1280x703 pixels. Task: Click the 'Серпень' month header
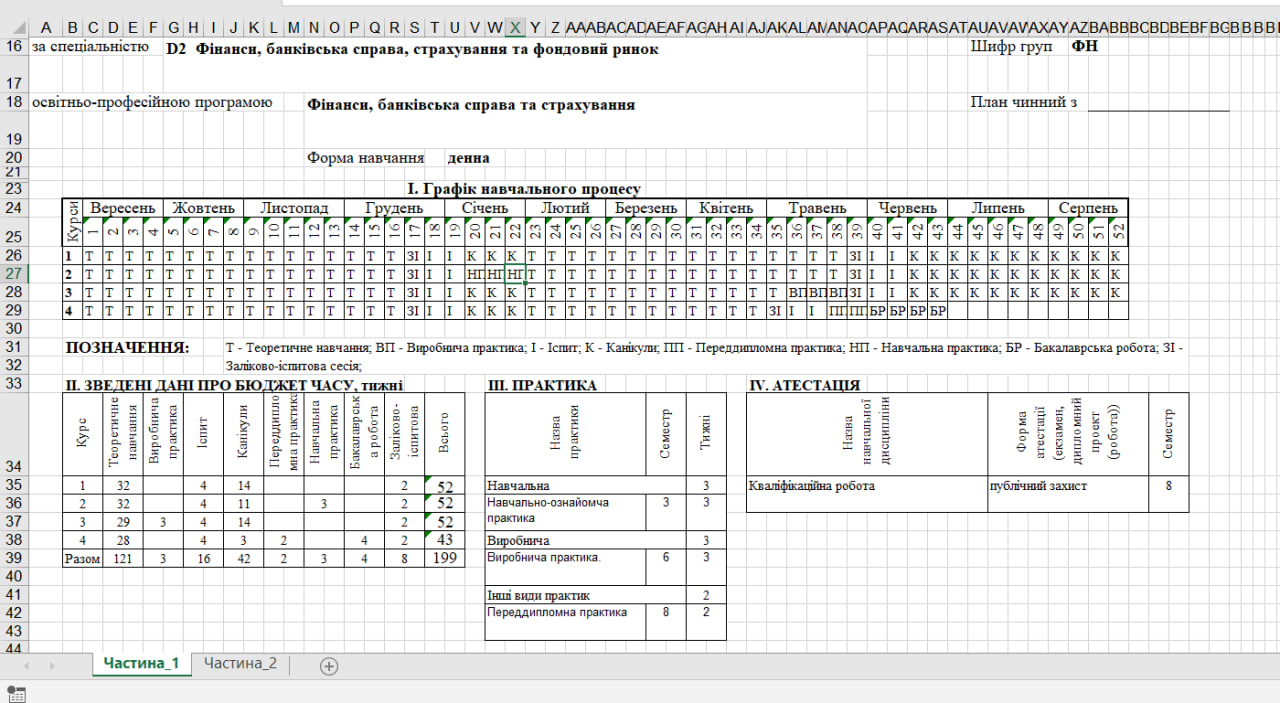[x=1088, y=208]
